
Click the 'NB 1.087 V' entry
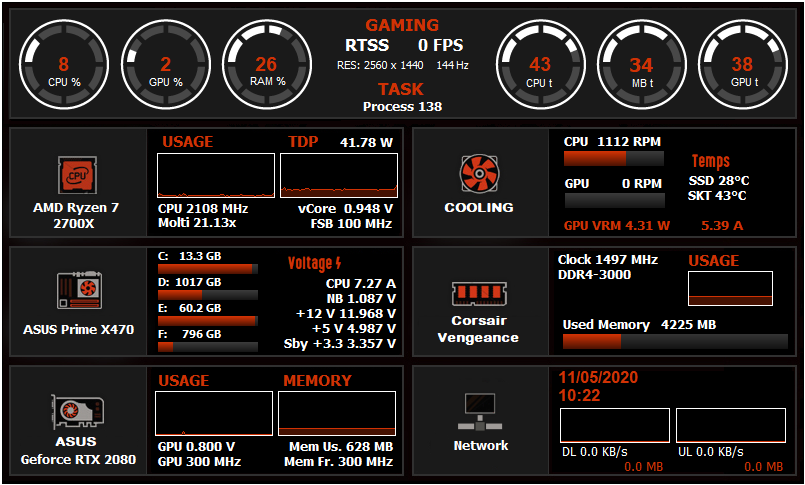click(361, 299)
